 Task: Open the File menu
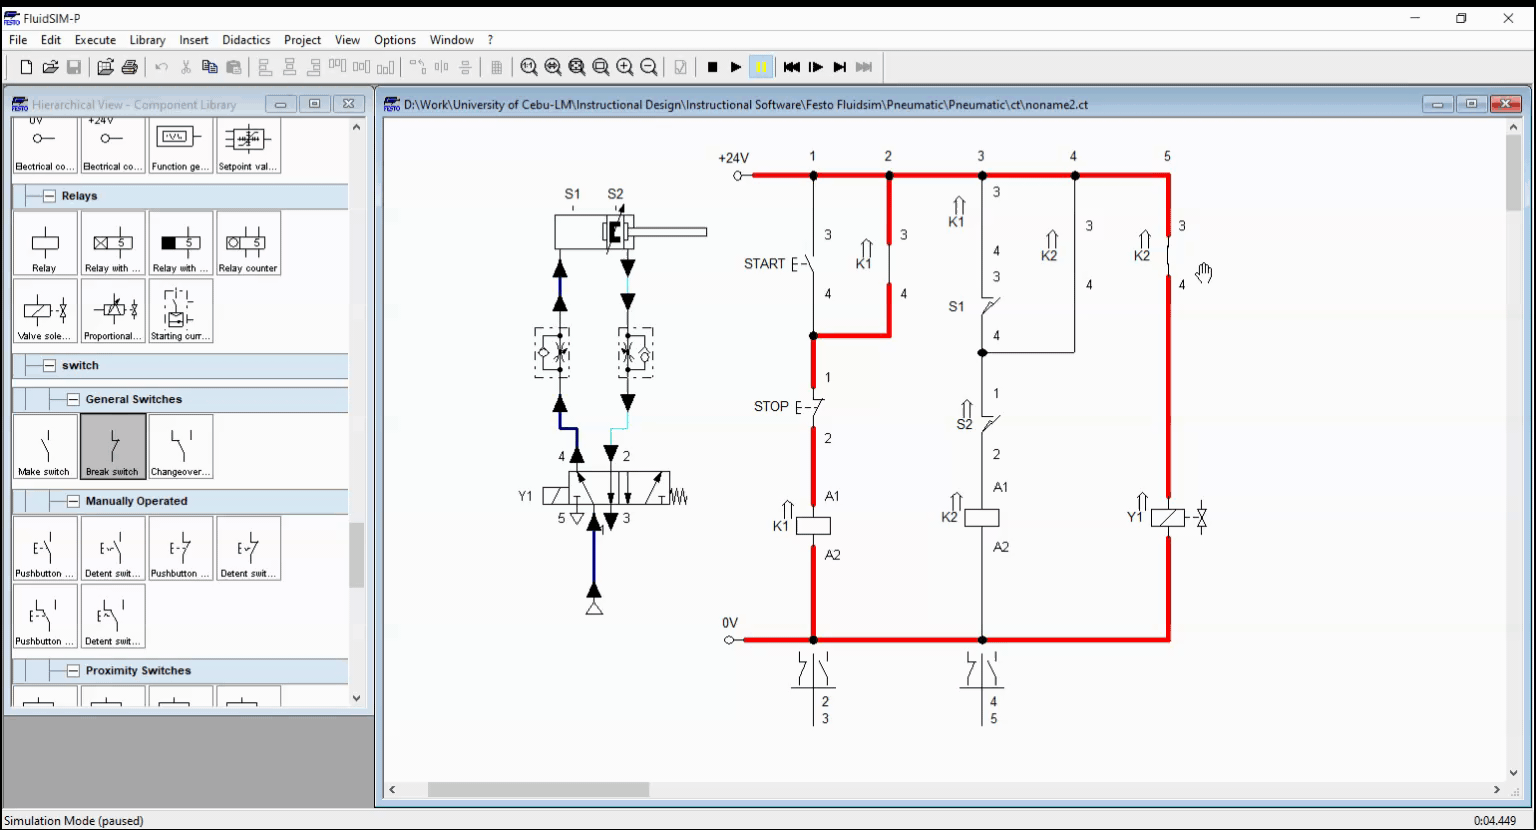coord(18,40)
